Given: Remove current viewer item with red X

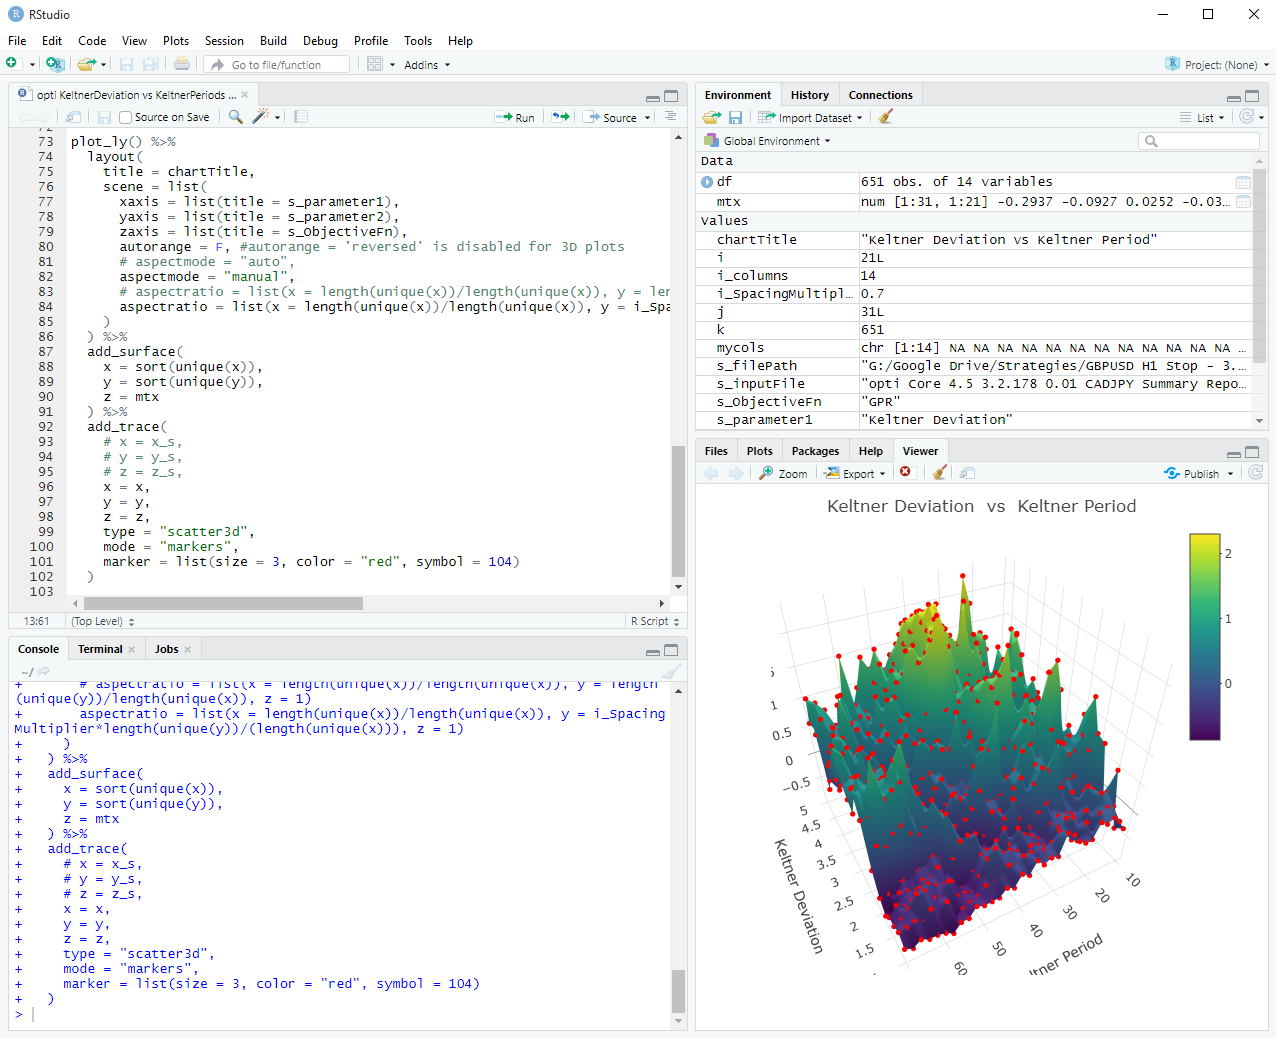Looking at the screenshot, I should pos(906,473).
